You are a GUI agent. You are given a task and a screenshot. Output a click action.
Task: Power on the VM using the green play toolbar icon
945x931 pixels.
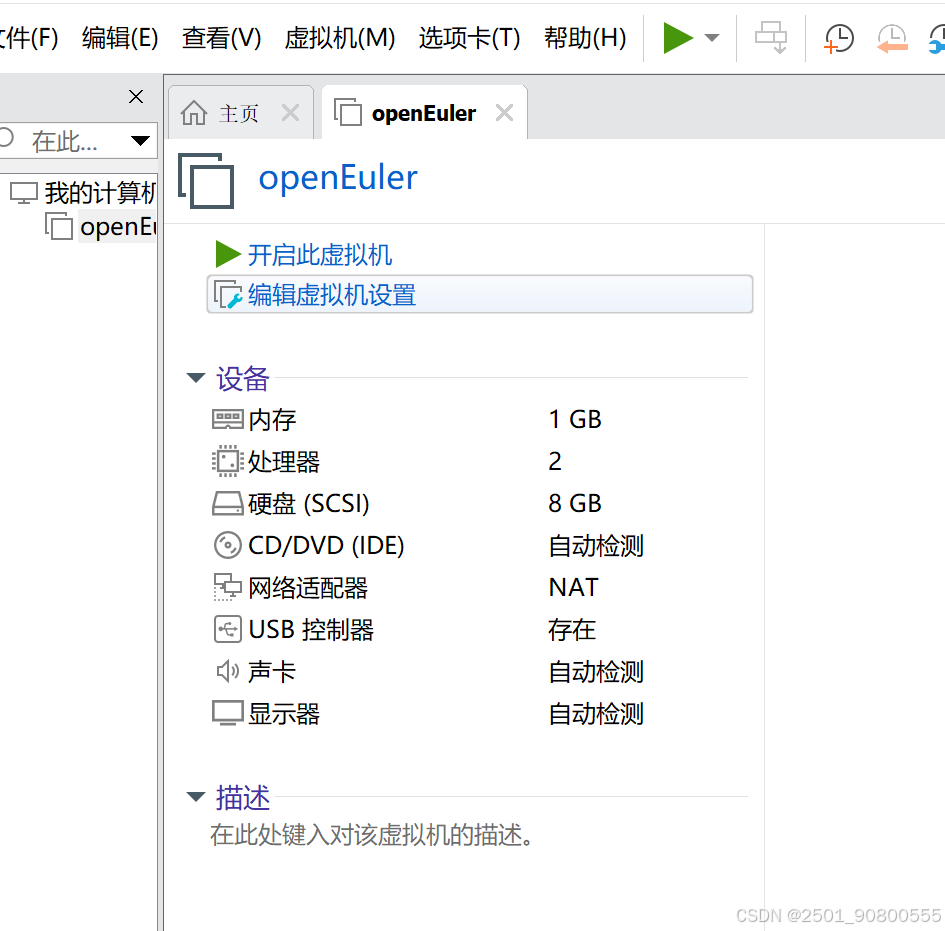click(x=679, y=38)
